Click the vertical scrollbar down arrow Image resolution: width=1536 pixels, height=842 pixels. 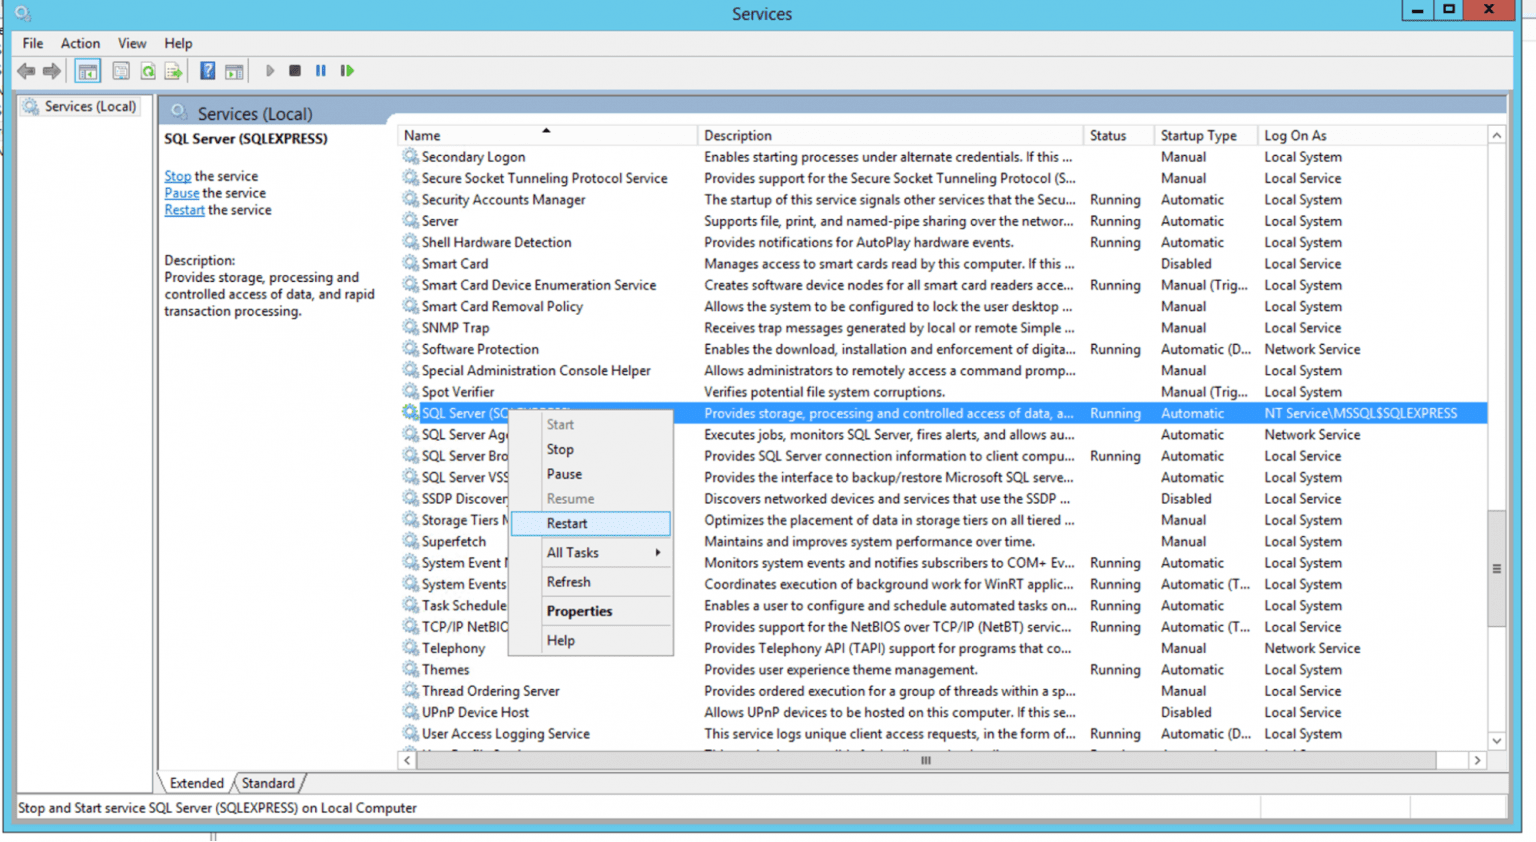click(1496, 741)
